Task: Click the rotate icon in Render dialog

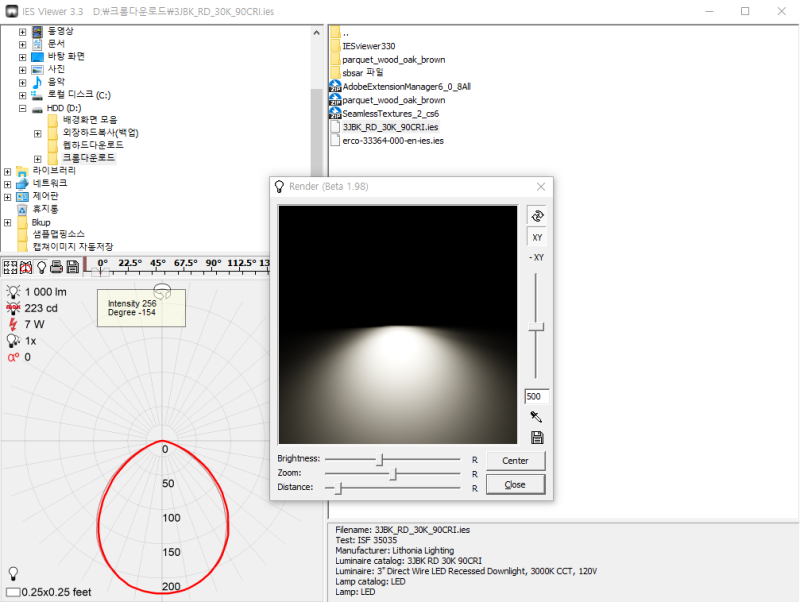Action: coord(537,216)
